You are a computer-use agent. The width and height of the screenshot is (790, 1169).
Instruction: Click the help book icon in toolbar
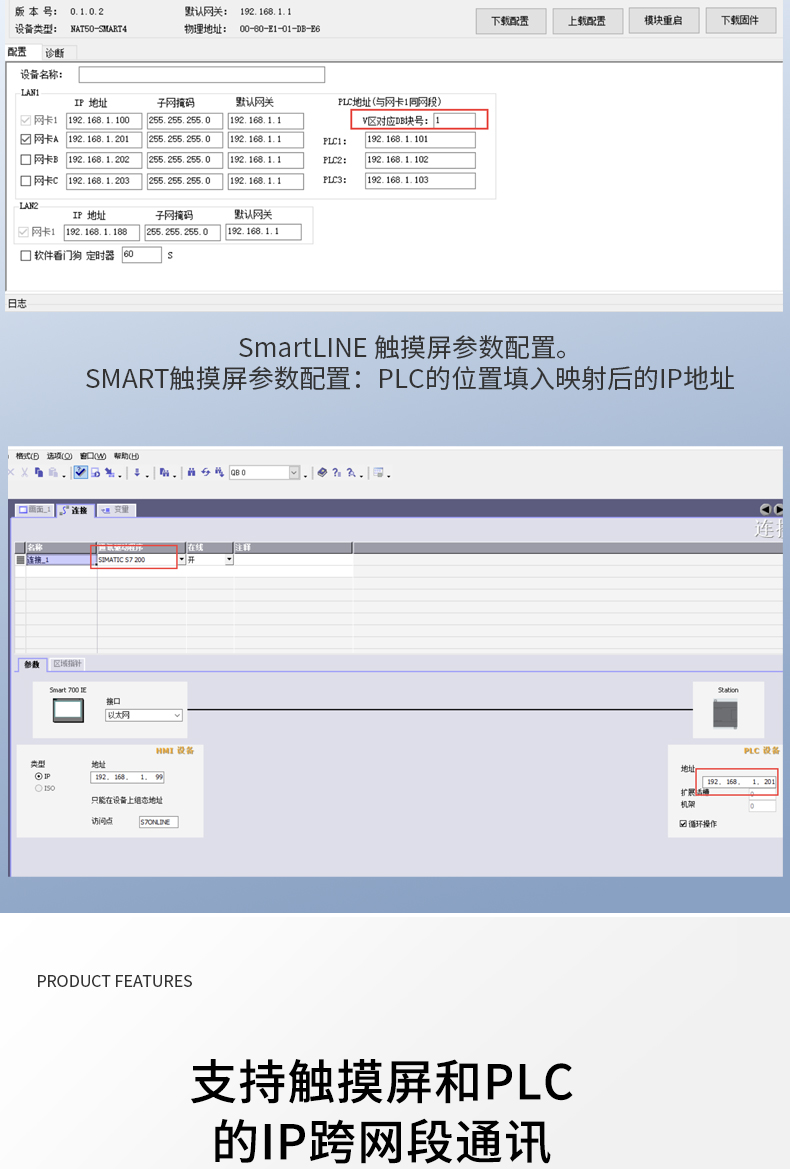coord(322,473)
